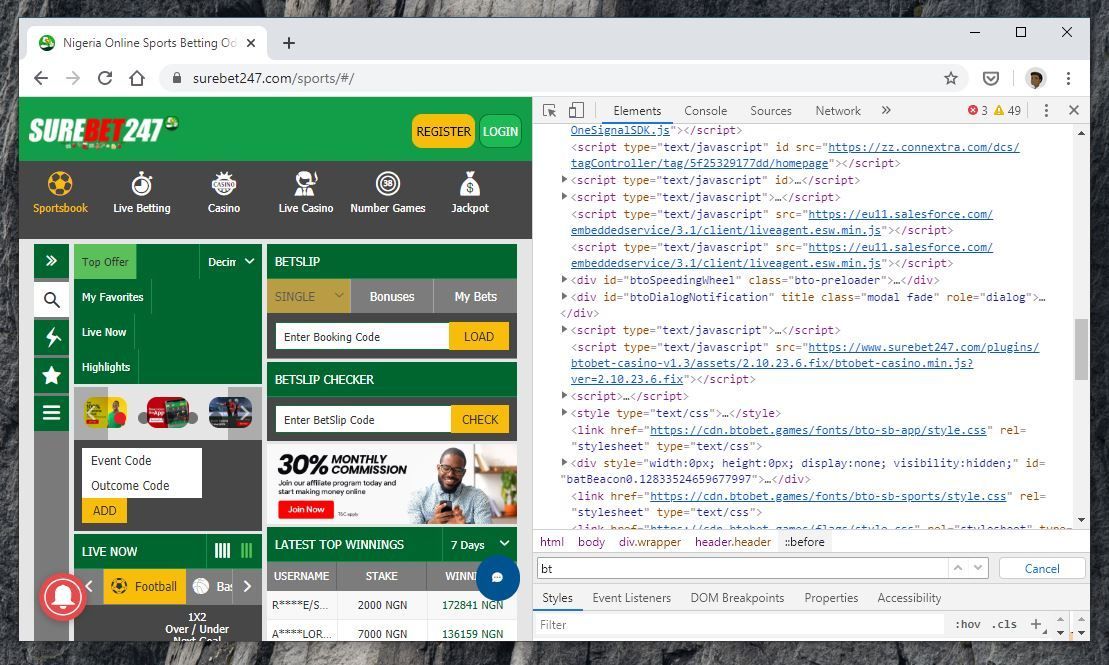The height and width of the screenshot is (665, 1109).
Task: Click the REGISTER button
Action: (x=443, y=131)
